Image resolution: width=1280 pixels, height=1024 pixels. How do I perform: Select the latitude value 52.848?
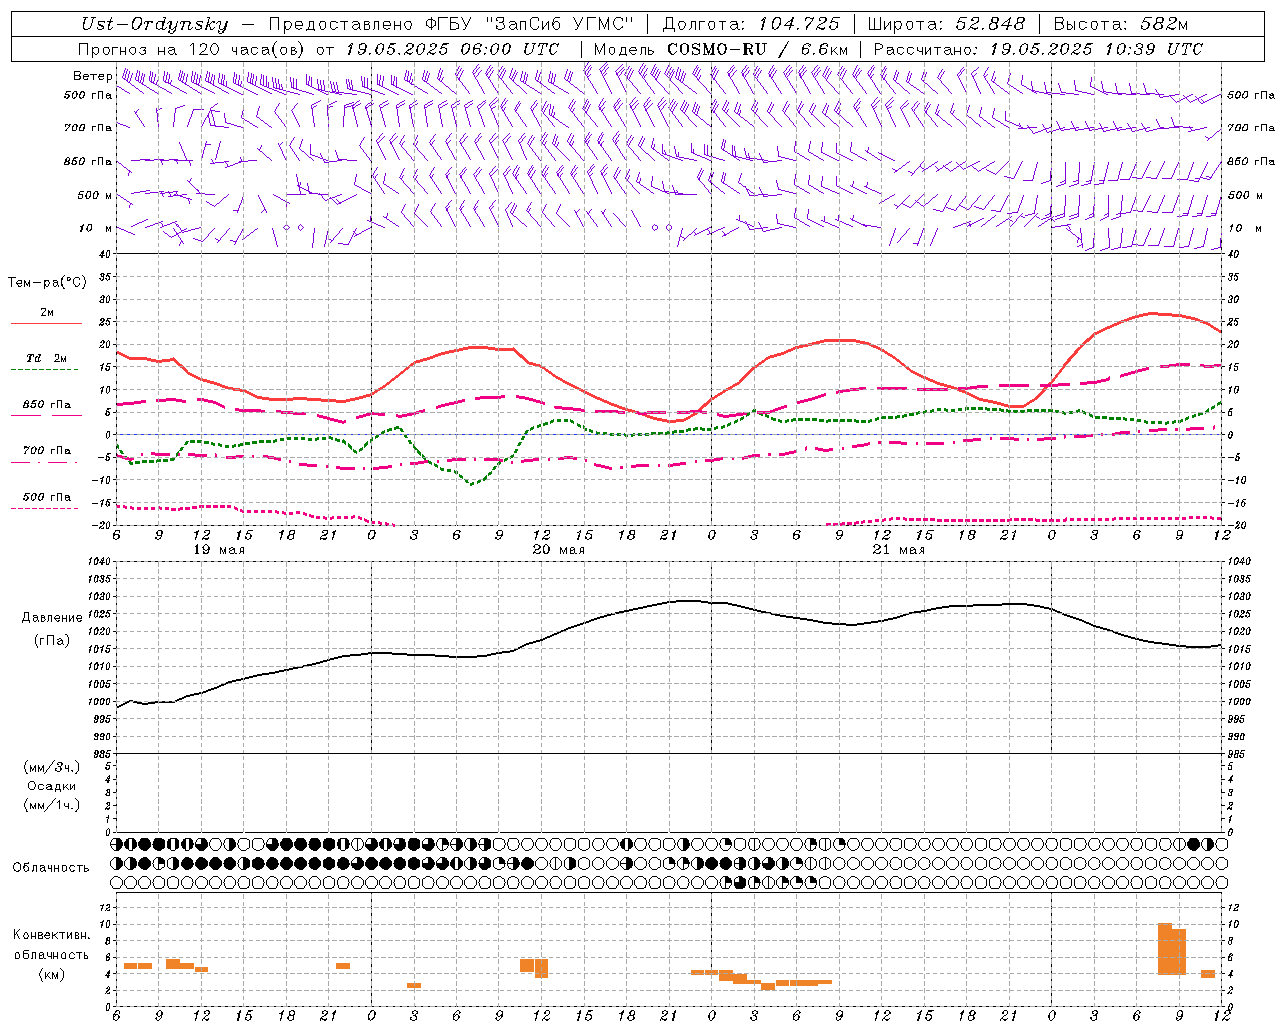[988, 24]
